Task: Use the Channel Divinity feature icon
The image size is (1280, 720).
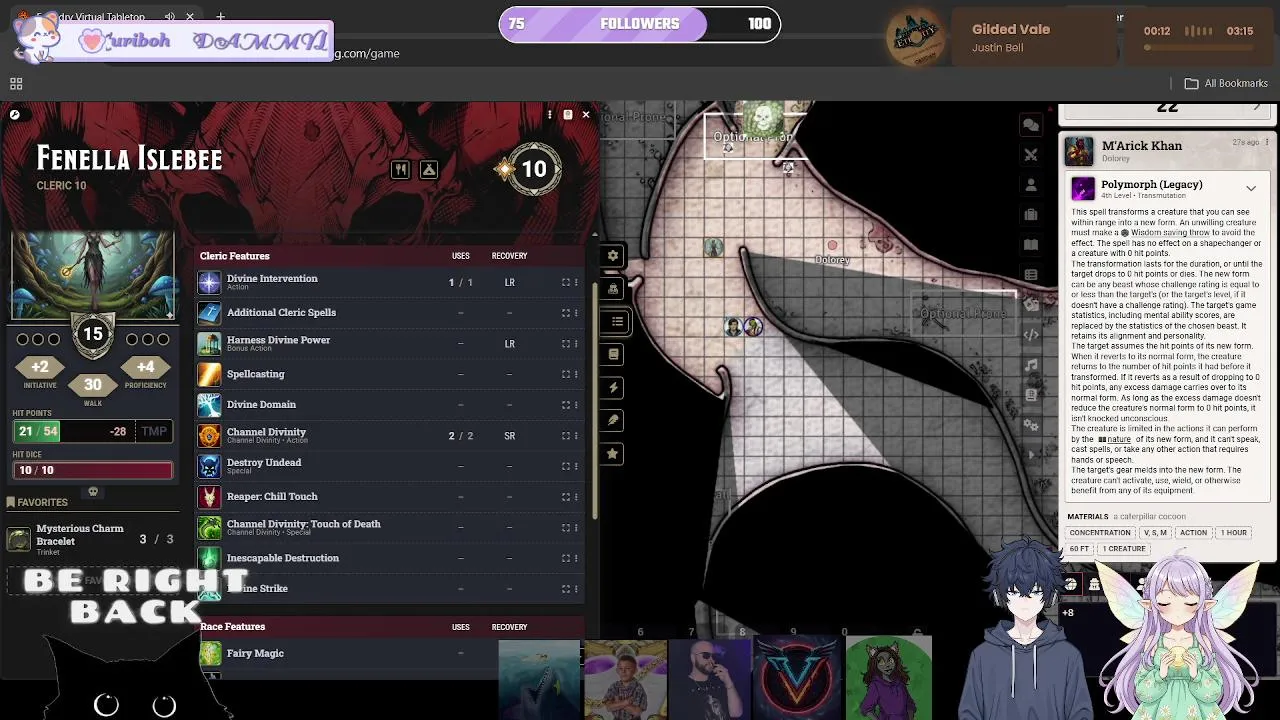Action: click(209, 436)
